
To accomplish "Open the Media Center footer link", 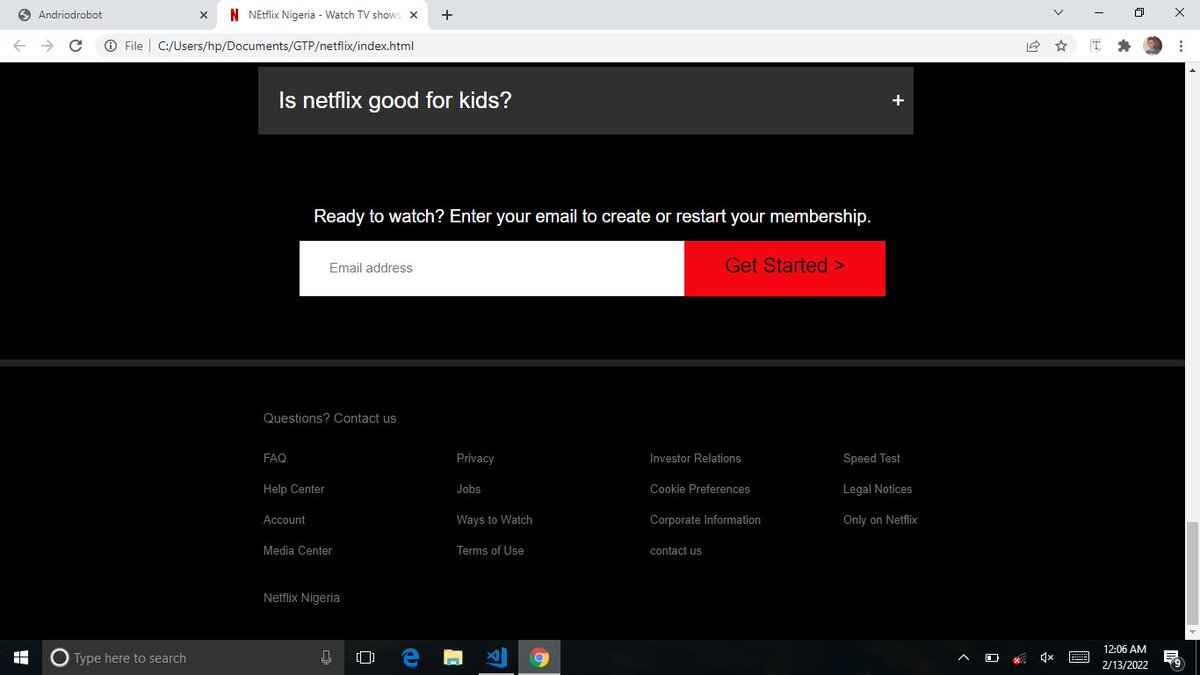I will click(x=298, y=551).
